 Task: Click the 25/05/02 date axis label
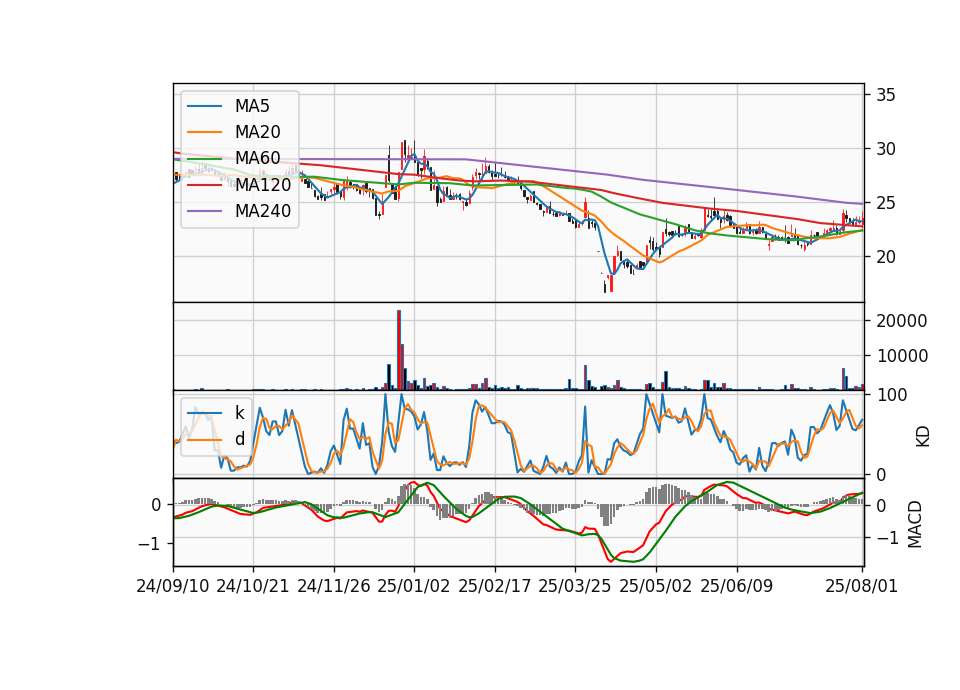656,586
